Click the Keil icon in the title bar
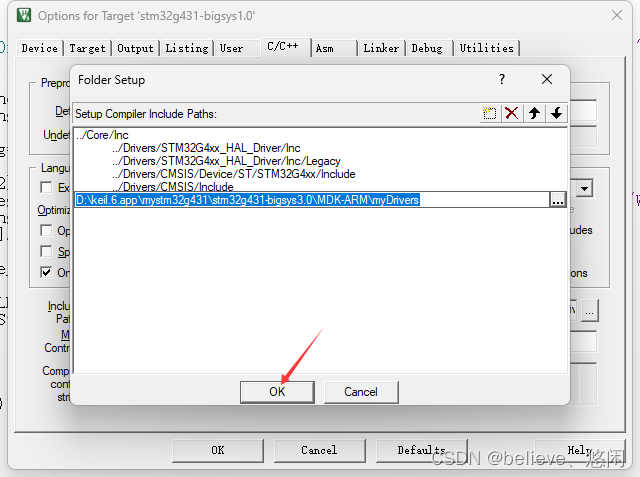 [24, 16]
